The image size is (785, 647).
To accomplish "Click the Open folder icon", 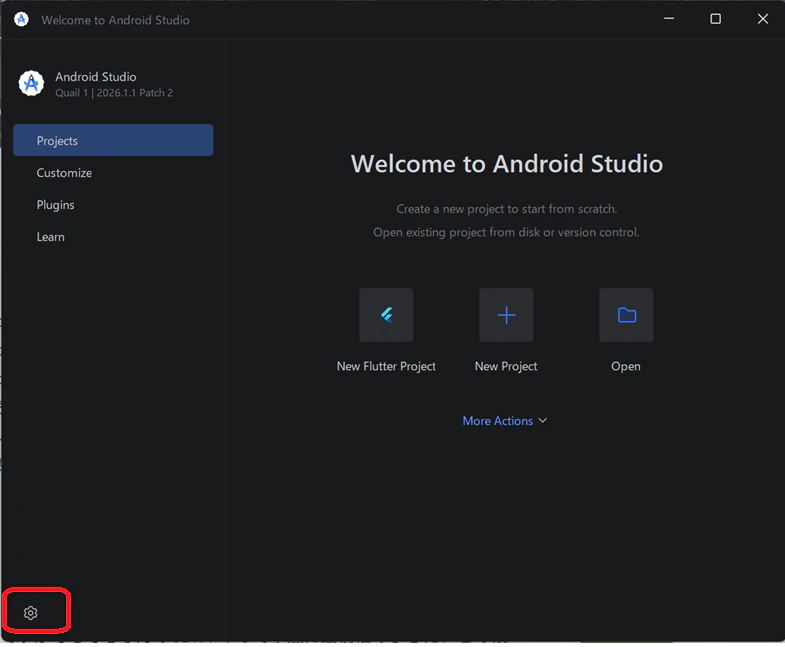I will click(x=626, y=315).
